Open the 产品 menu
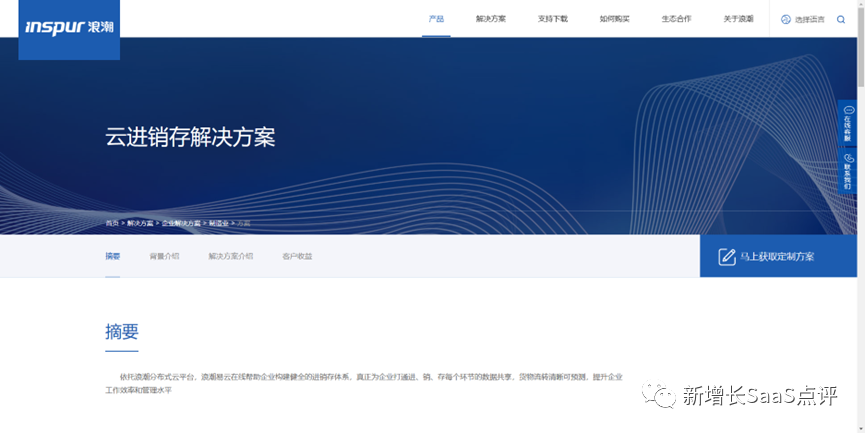 pos(436,19)
